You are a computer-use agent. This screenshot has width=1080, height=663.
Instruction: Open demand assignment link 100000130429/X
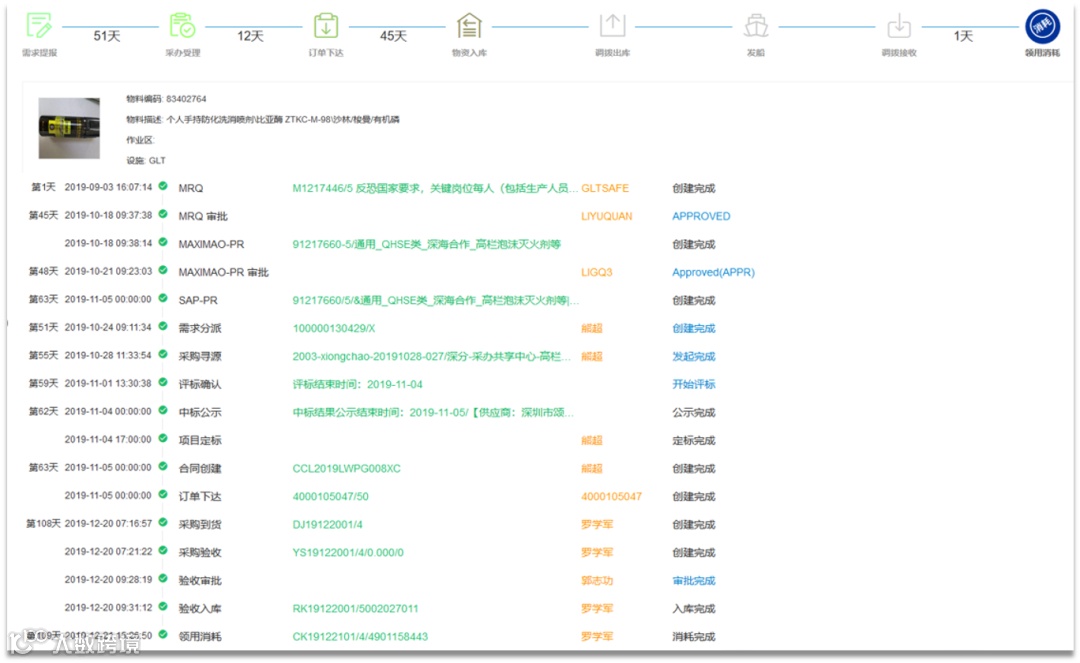(334, 328)
